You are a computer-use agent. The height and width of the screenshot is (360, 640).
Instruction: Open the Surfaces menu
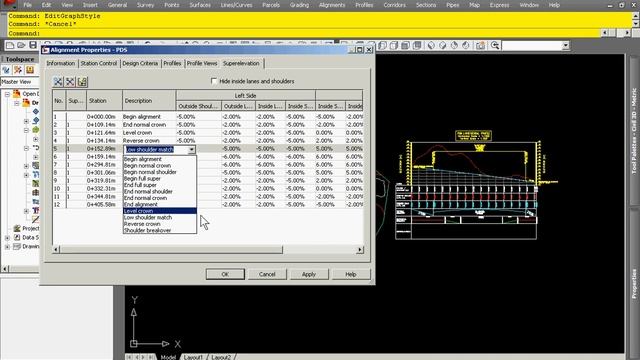pos(200,5)
